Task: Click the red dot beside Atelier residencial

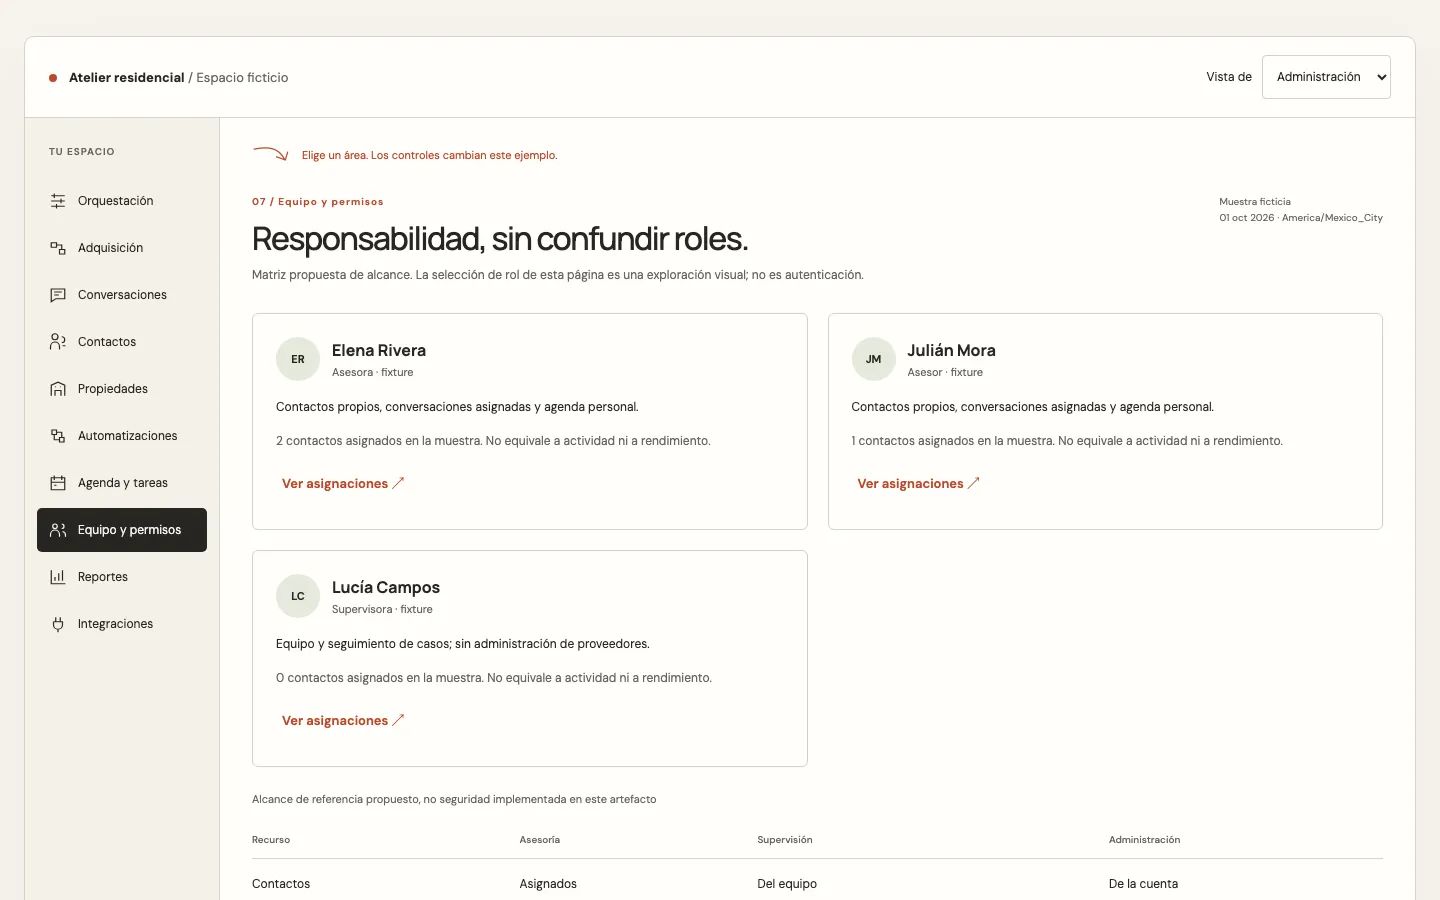Action: (x=53, y=78)
